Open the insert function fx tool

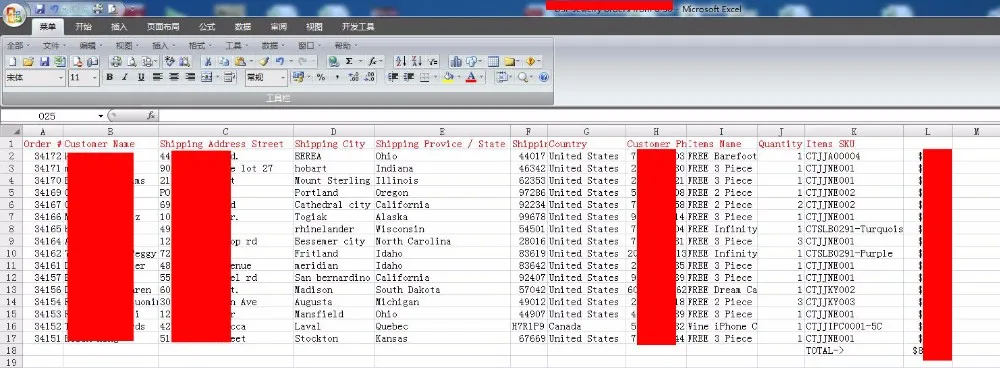(372, 62)
